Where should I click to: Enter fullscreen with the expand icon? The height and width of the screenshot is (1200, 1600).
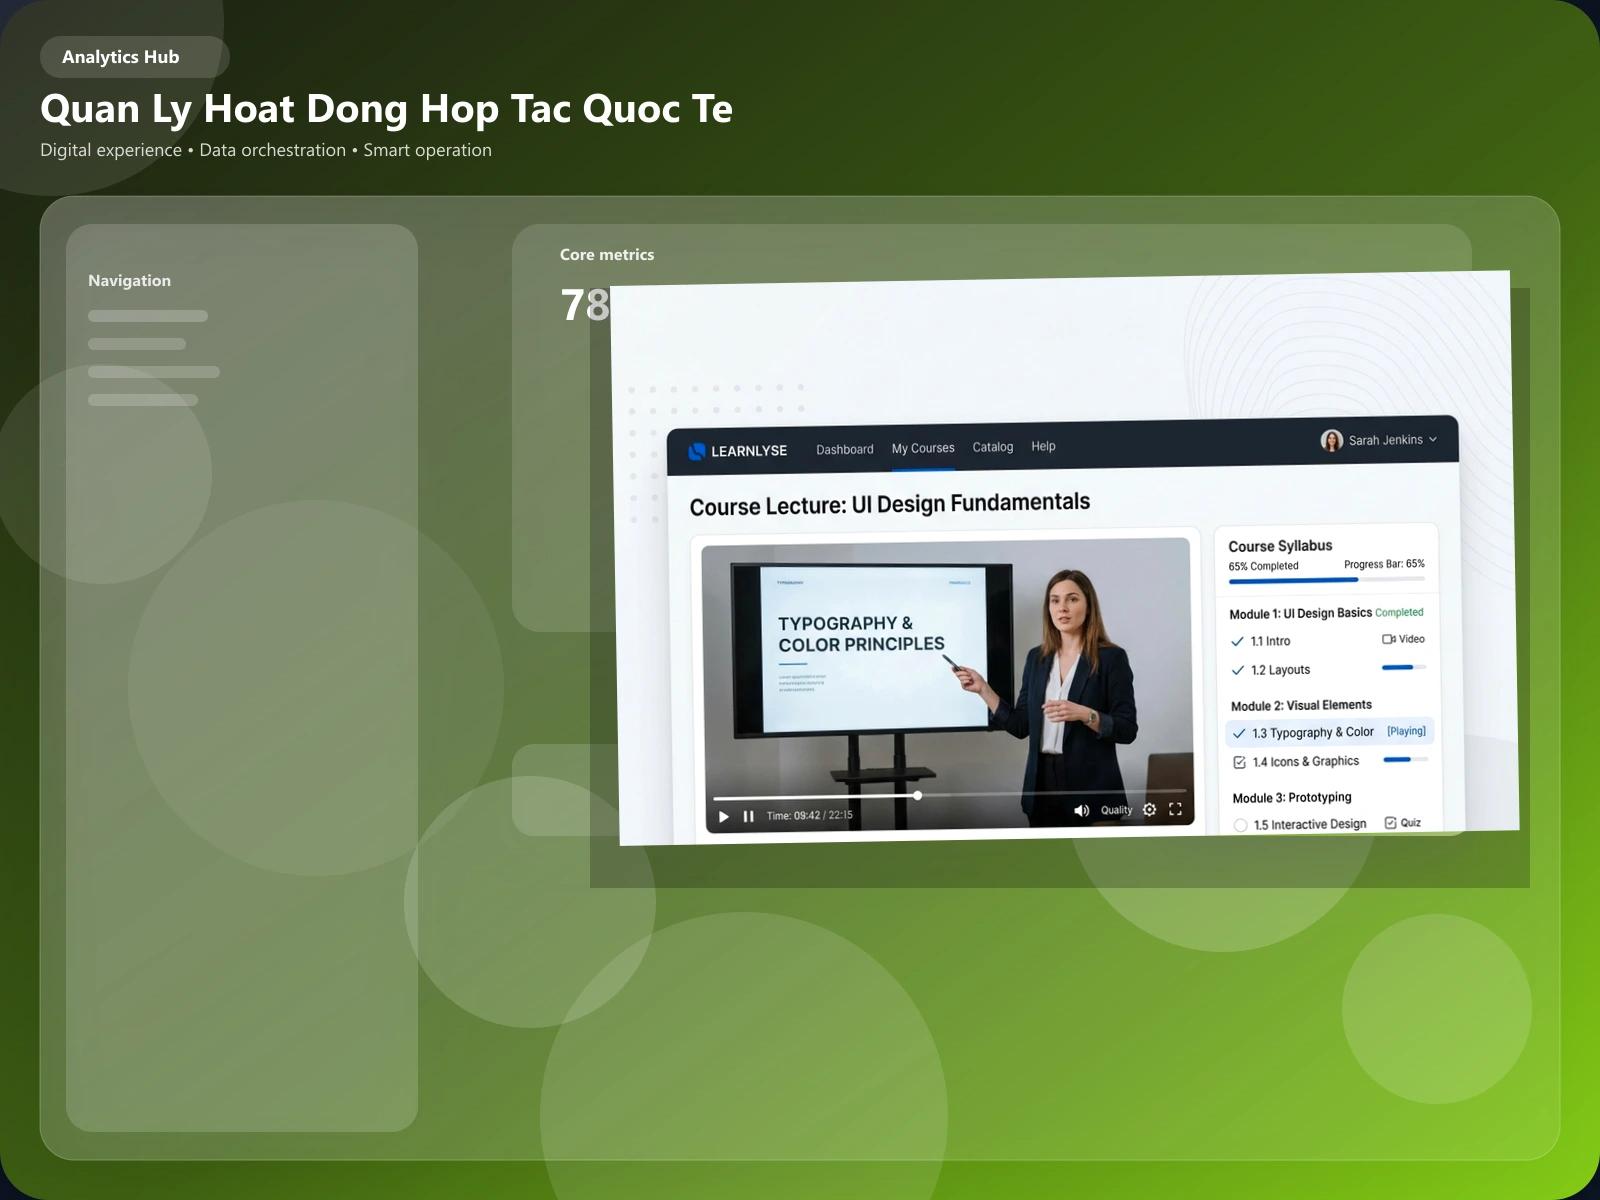(x=1176, y=809)
